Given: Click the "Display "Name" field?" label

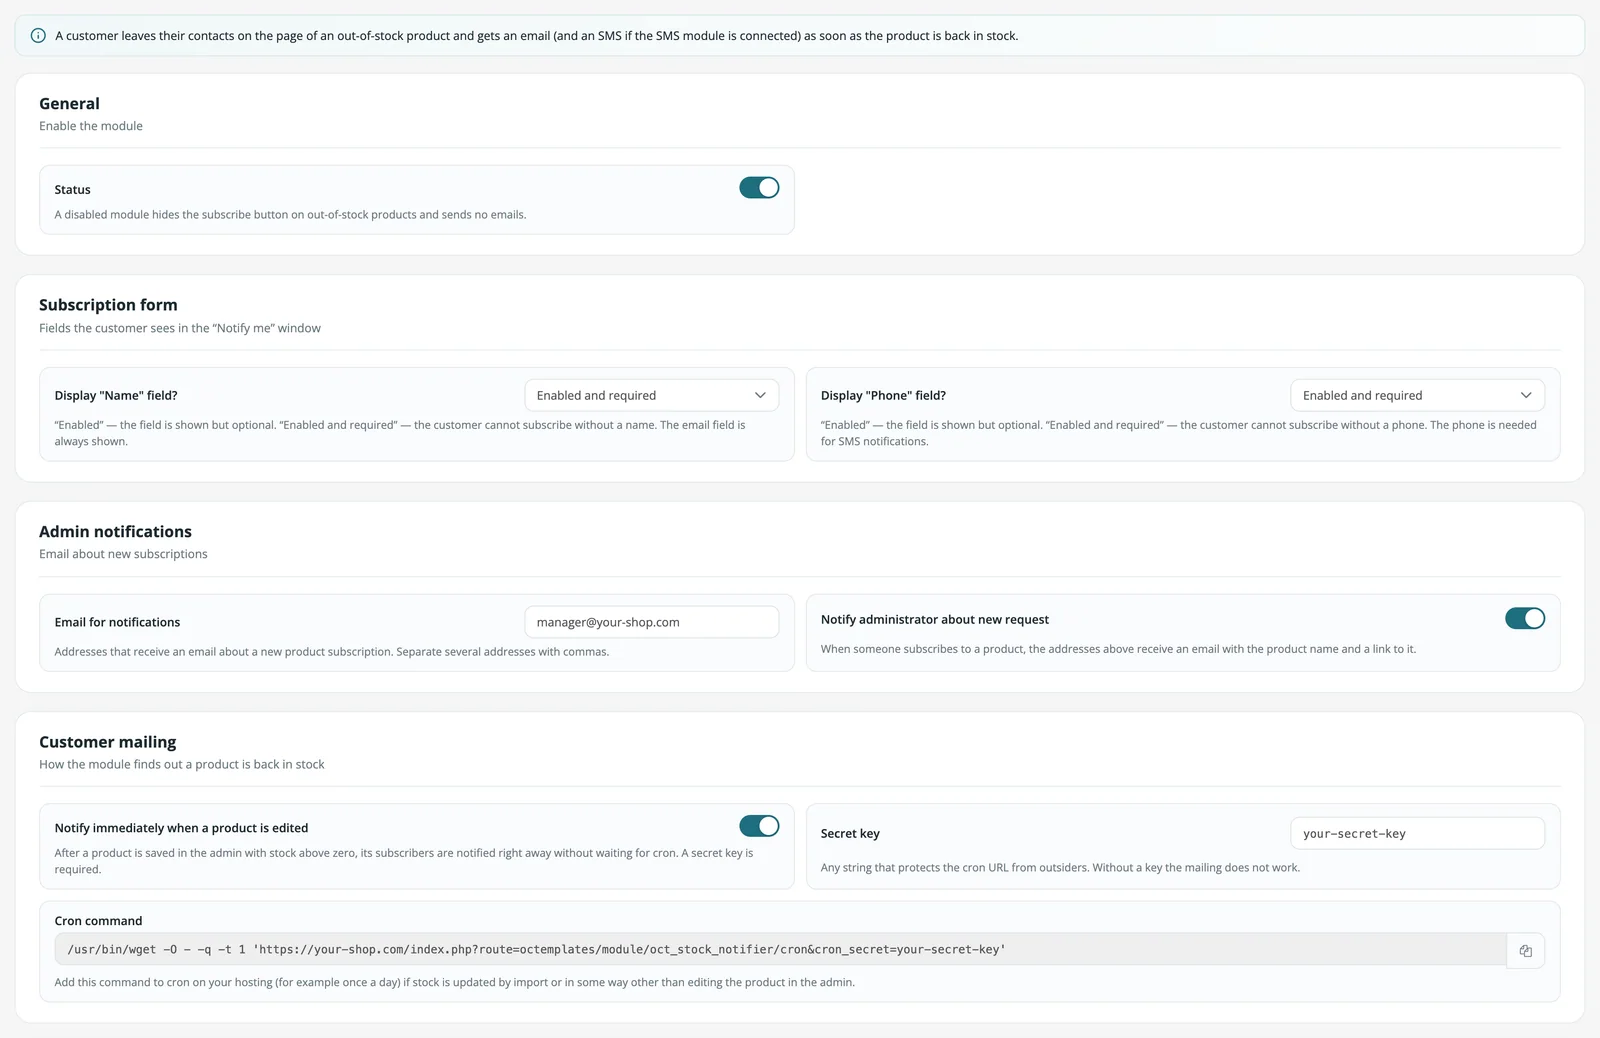Looking at the screenshot, I should coord(116,396).
